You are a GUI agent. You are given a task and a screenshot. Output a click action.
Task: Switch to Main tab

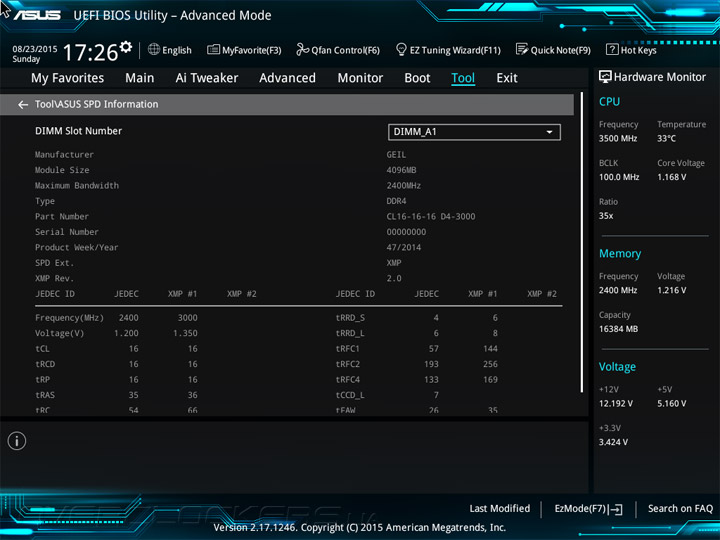click(x=140, y=78)
